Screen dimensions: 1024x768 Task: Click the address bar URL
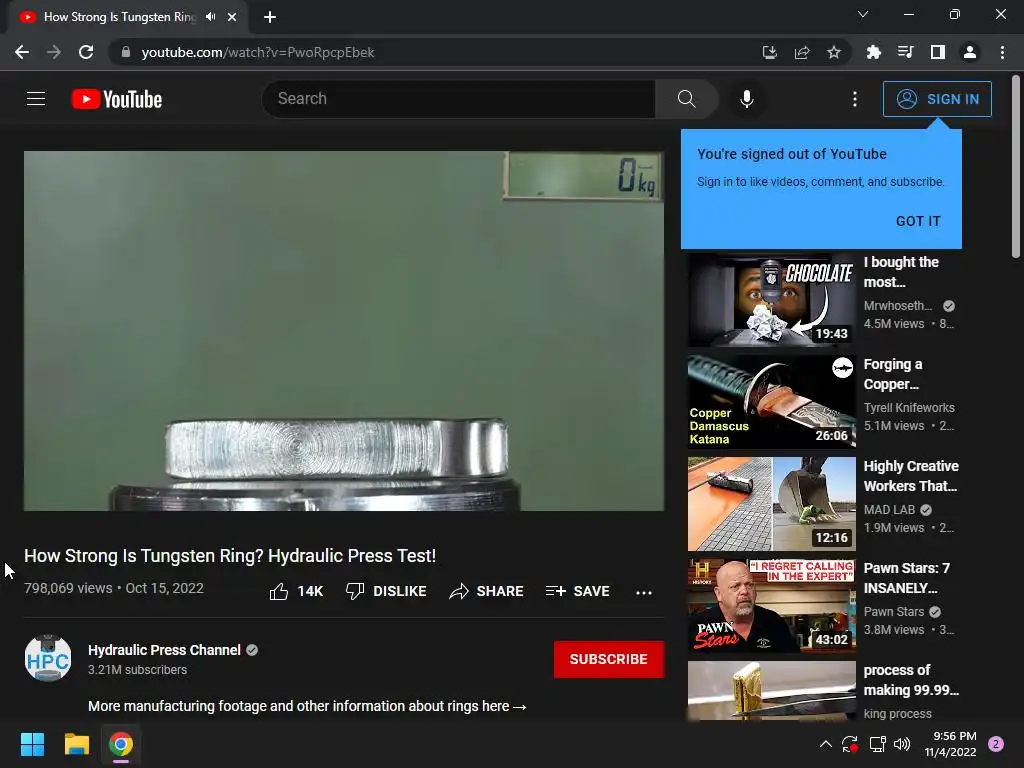pyautogui.click(x=258, y=52)
